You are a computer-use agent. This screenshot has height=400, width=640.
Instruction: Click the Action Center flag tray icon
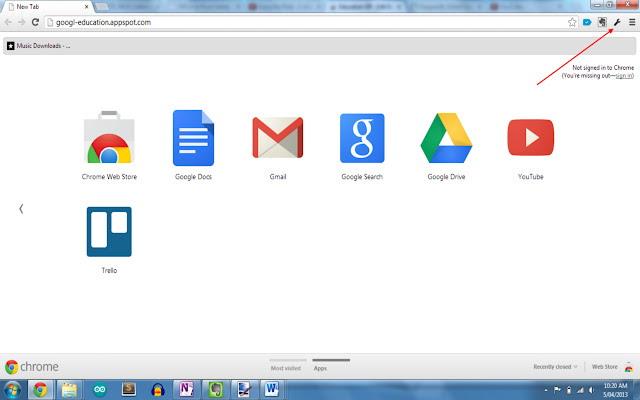557,390
